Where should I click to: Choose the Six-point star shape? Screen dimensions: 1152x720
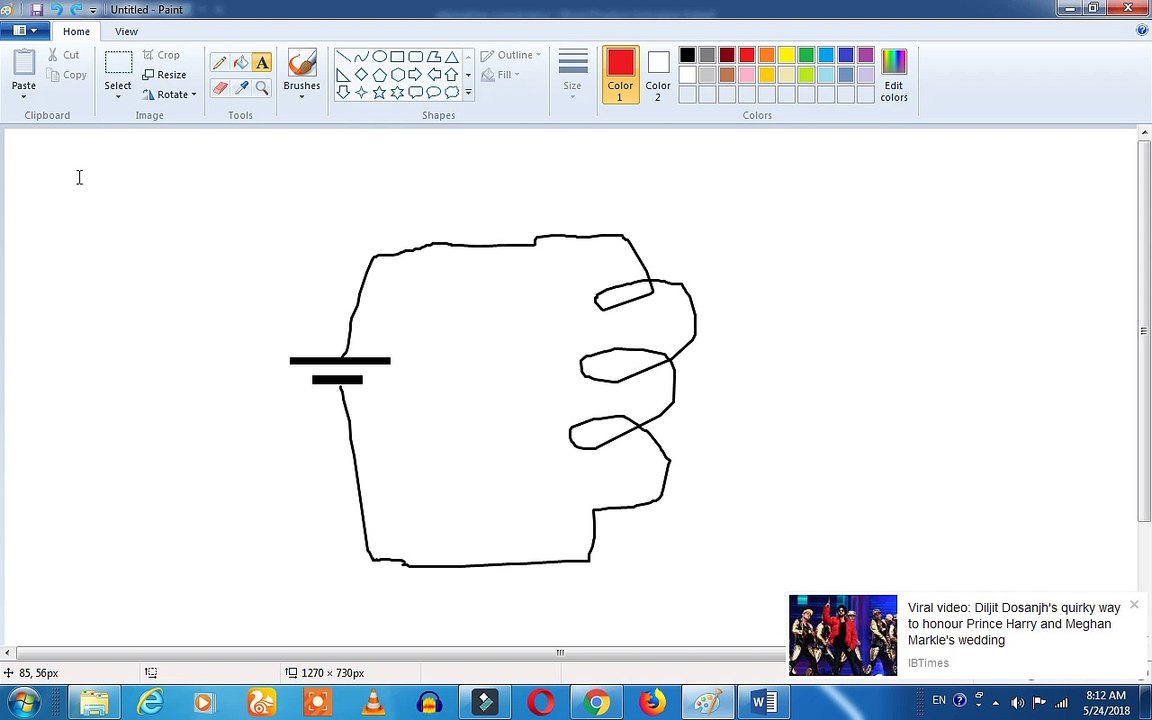coord(397,92)
